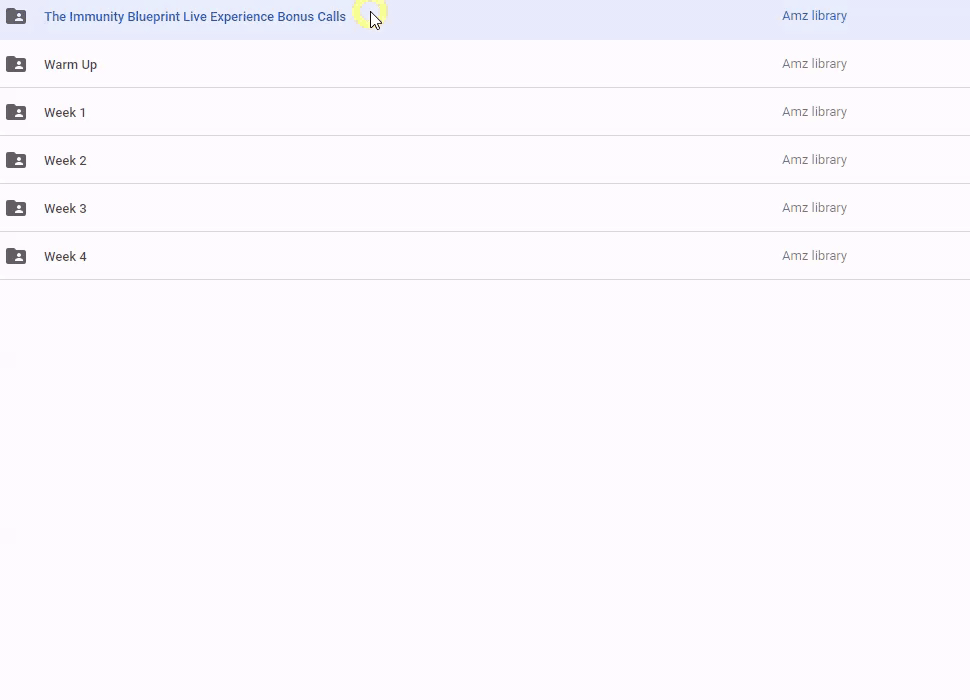Click Amz library owner beside Week 1
970x700 pixels.
pyautogui.click(x=814, y=112)
